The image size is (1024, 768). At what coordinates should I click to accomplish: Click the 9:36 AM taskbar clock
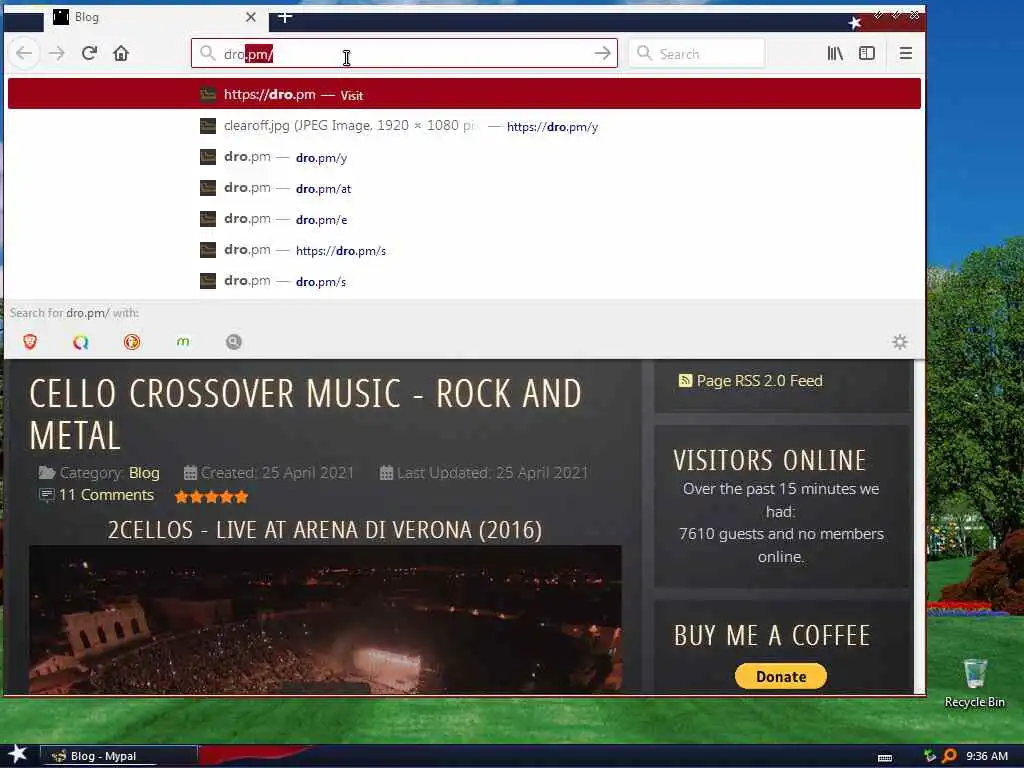pos(987,756)
